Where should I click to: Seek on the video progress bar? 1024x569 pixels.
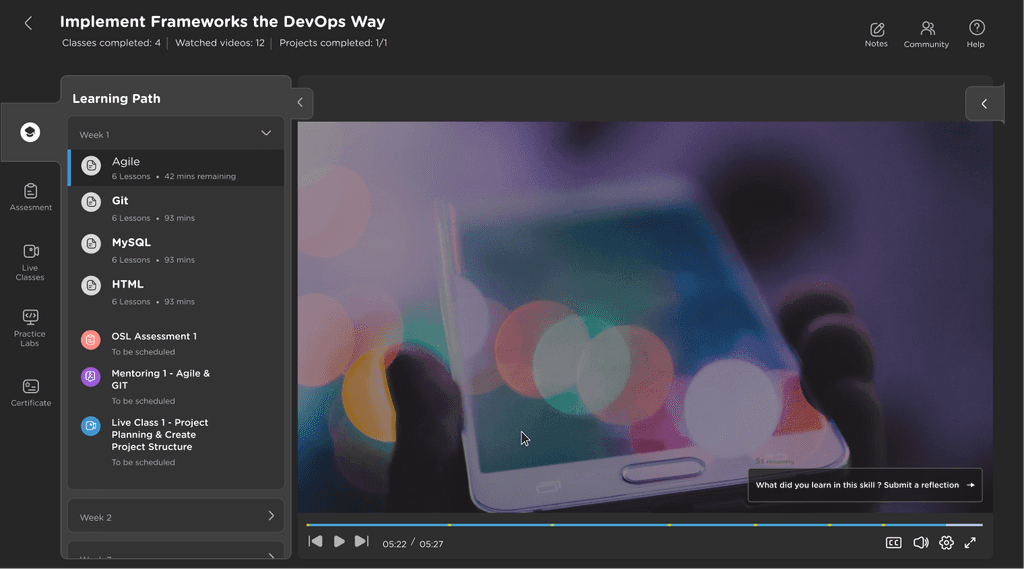(644, 525)
